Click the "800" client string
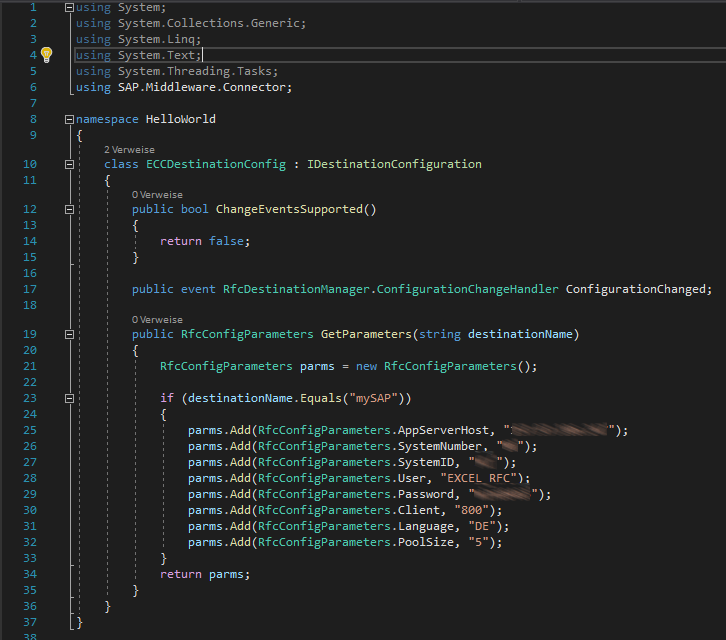Image resolution: width=726 pixels, height=640 pixels. click(471, 510)
